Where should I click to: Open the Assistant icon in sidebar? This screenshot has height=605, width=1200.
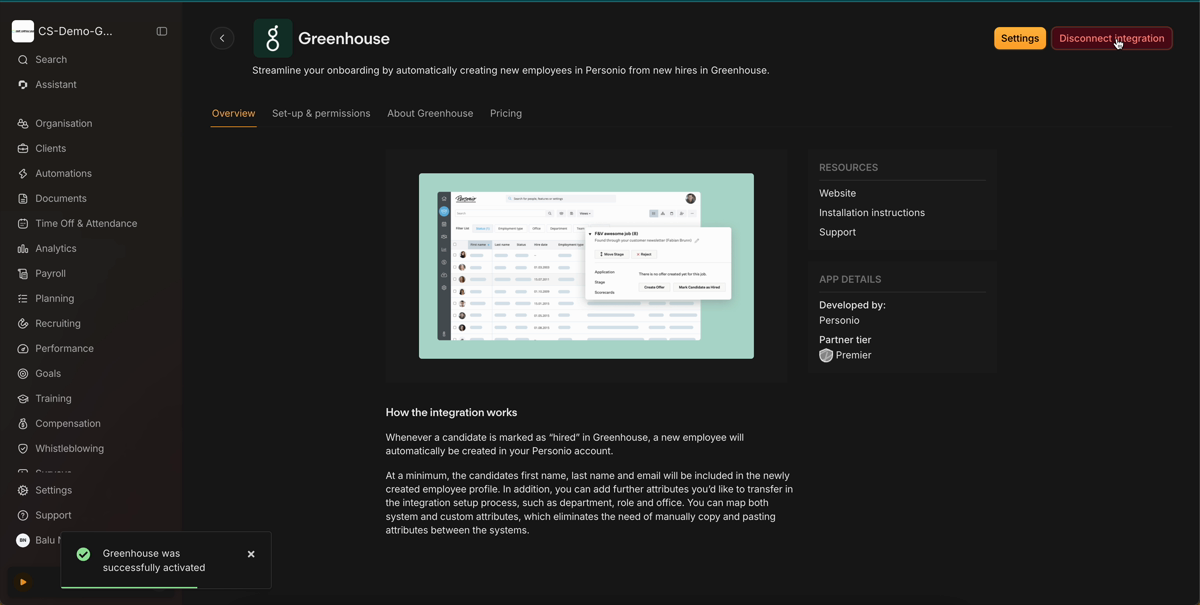(x=23, y=85)
